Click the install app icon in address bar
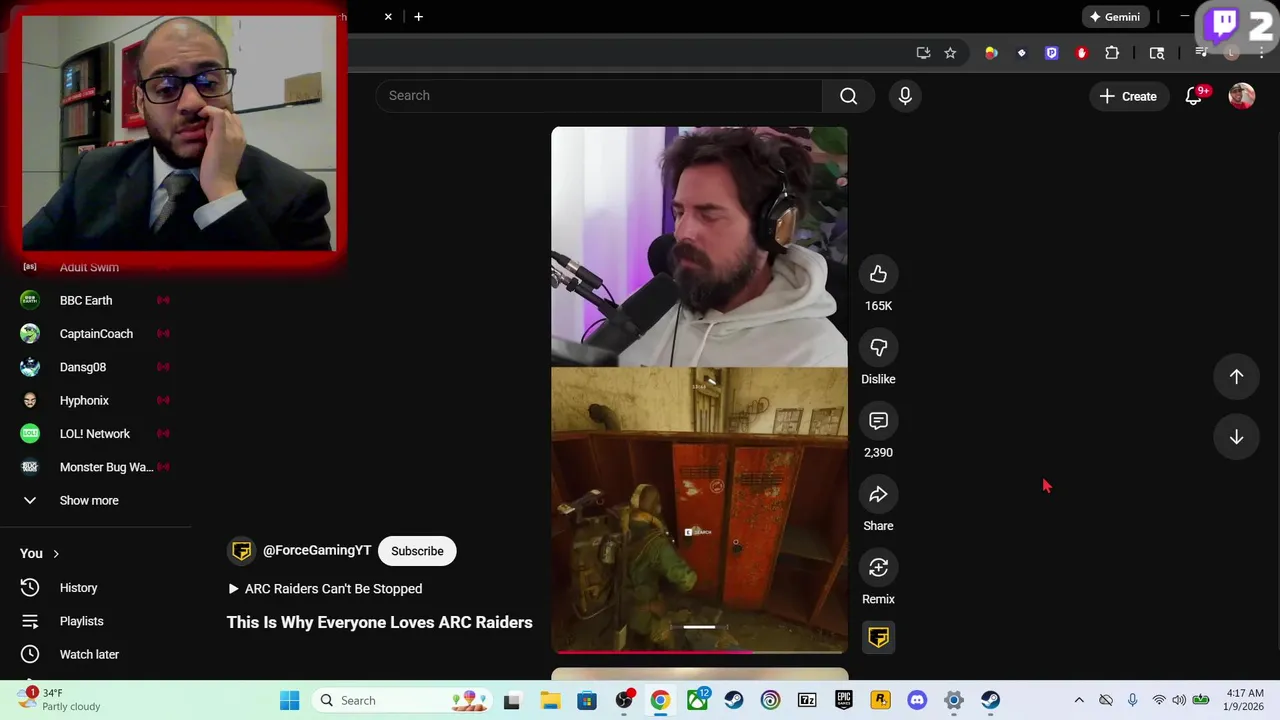1280x720 pixels. pos(923,53)
